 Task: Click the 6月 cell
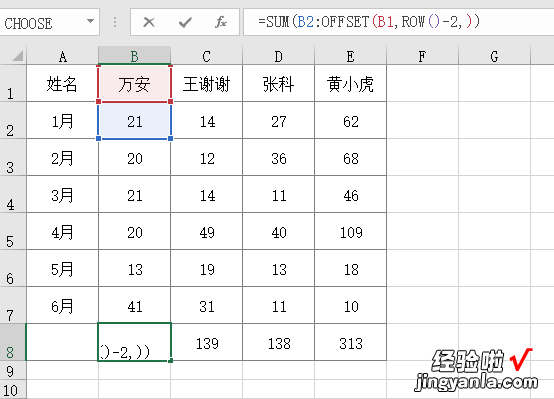(x=63, y=305)
